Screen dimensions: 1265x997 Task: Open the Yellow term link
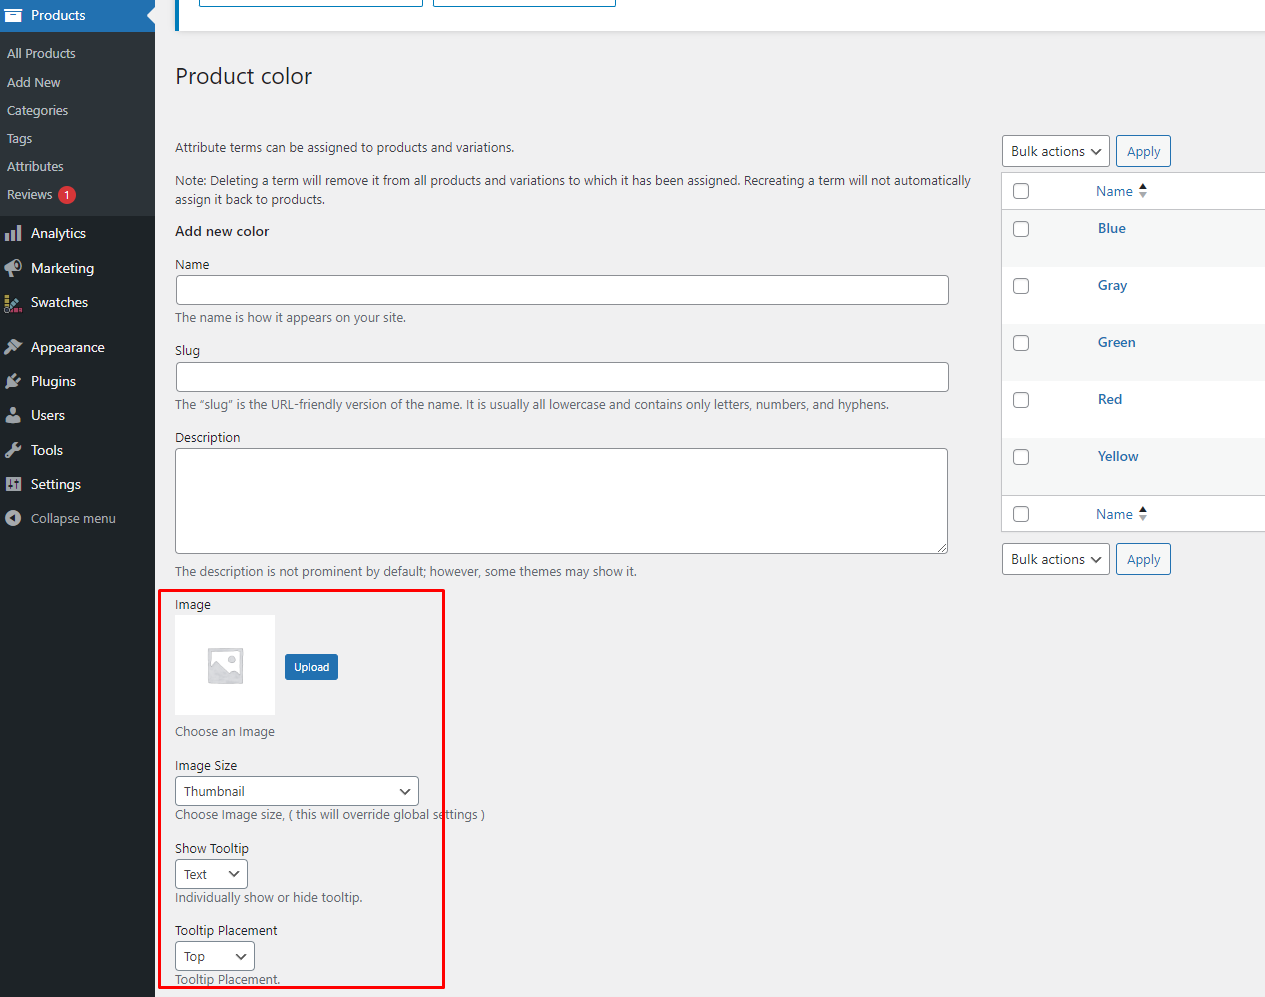pos(1118,456)
